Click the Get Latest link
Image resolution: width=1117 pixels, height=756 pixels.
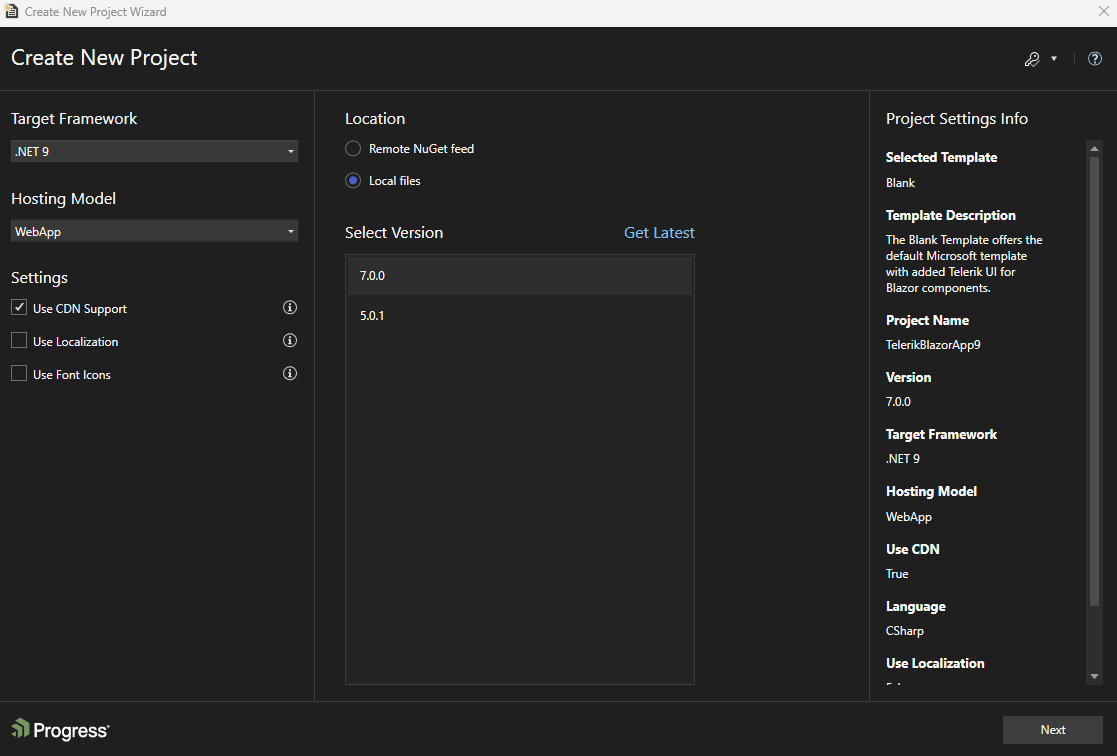pos(659,232)
